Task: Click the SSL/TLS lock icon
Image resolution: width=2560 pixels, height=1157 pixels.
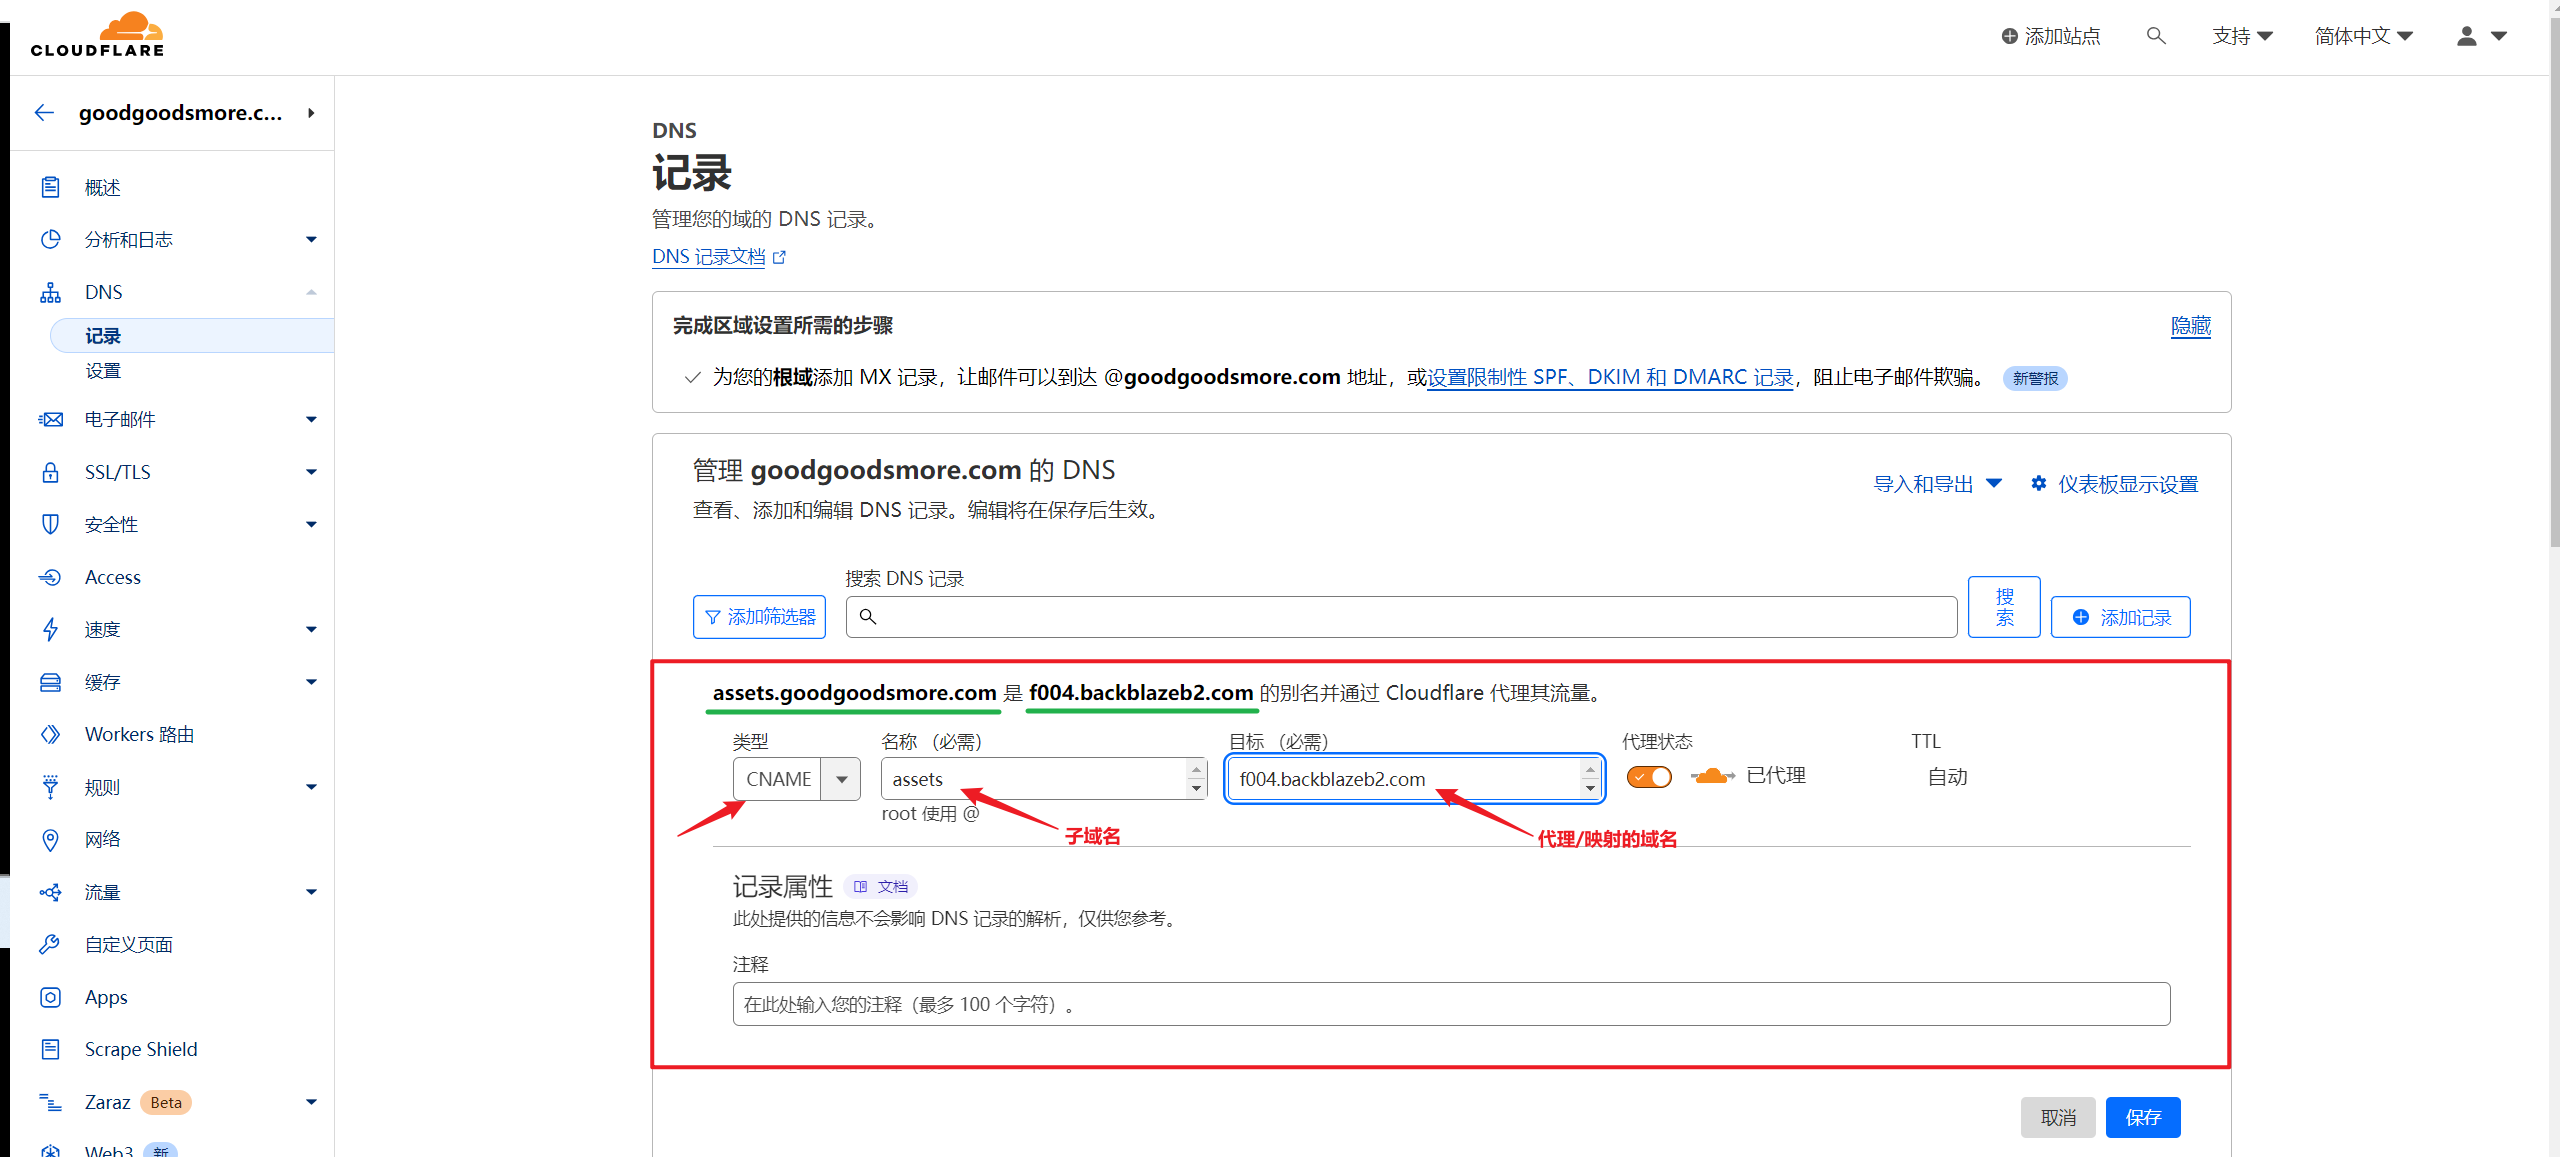Action: pyautogui.click(x=50, y=472)
